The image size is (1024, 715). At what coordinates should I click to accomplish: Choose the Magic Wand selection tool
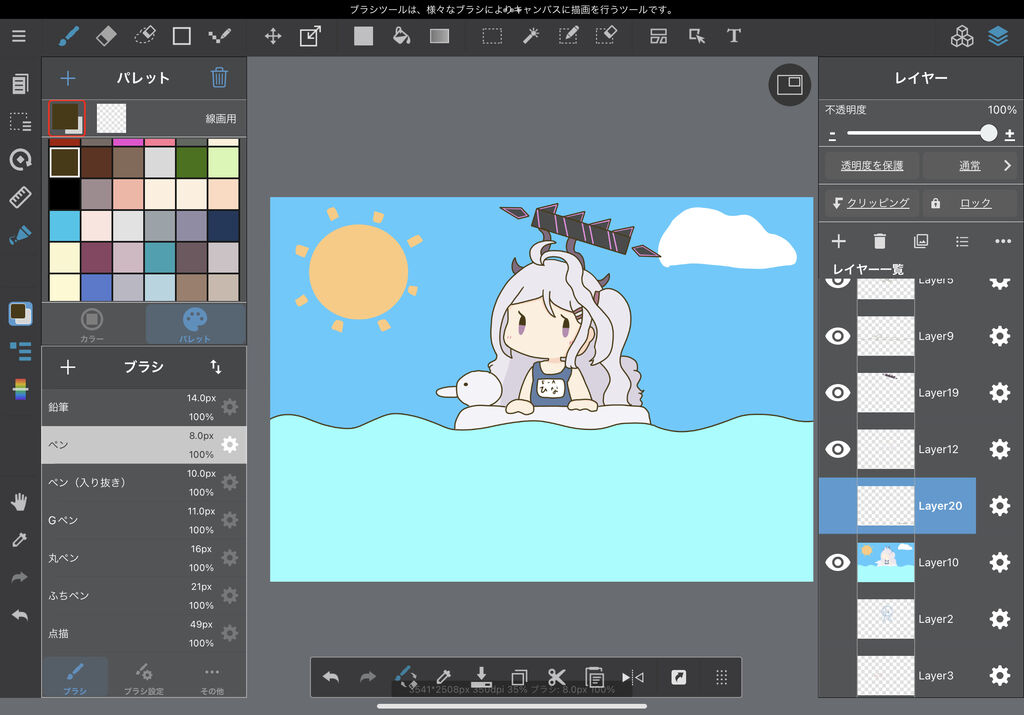[x=530, y=36]
